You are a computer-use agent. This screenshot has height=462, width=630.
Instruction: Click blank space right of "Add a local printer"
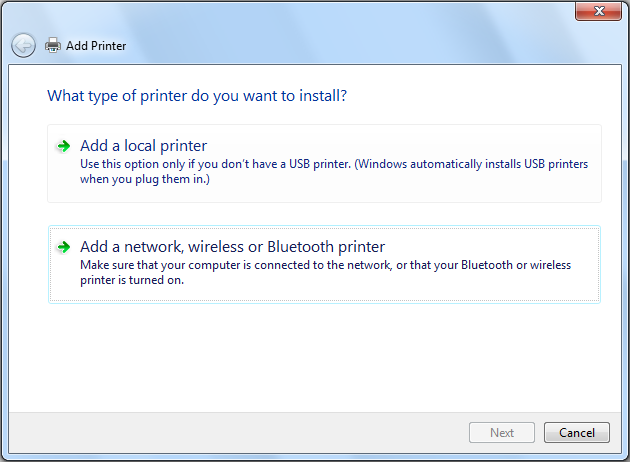(x=400, y=144)
